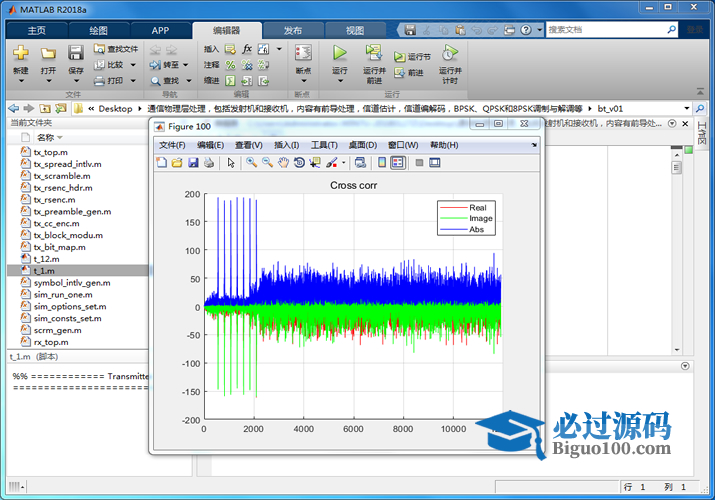This screenshot has width=715, height=500.
Task: Switch to the Plots (绘图) tab
Action: point(98,31)
